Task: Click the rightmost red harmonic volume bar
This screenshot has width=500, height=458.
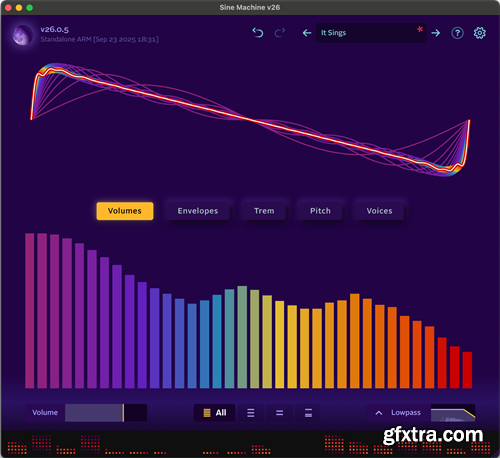Action: pyautogui.click(x=467, y=370)
